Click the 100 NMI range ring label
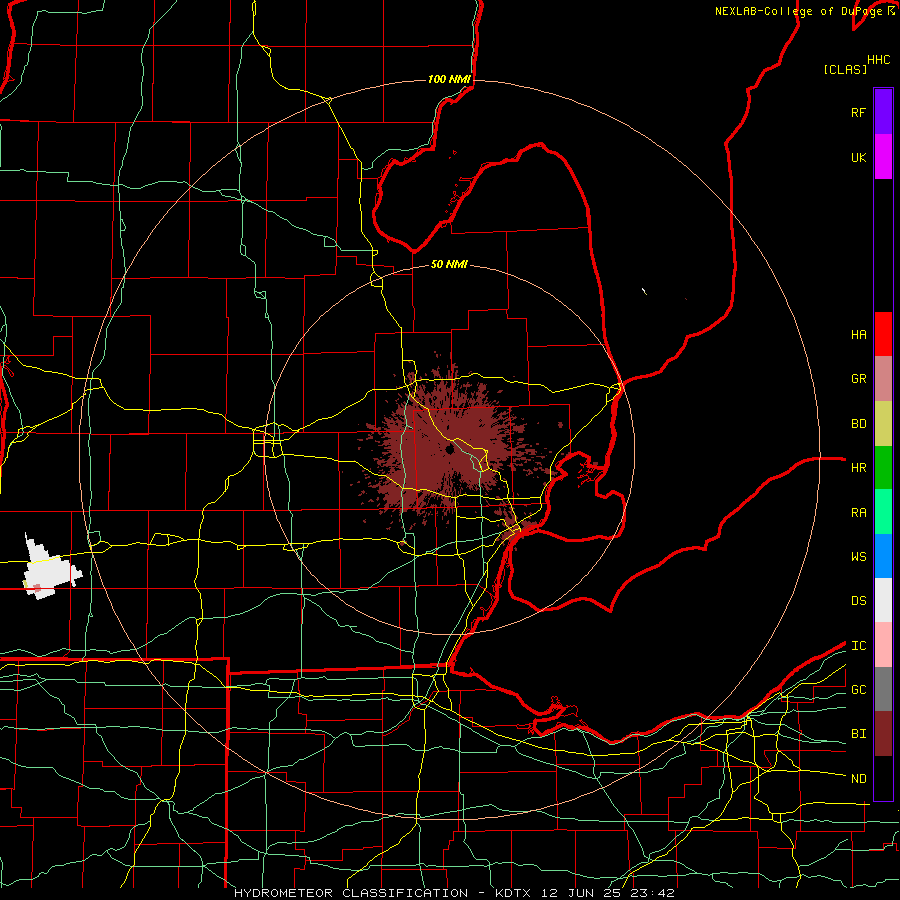Image resolution: width=900 pixels, height=900 pixels. coord(449,79)
